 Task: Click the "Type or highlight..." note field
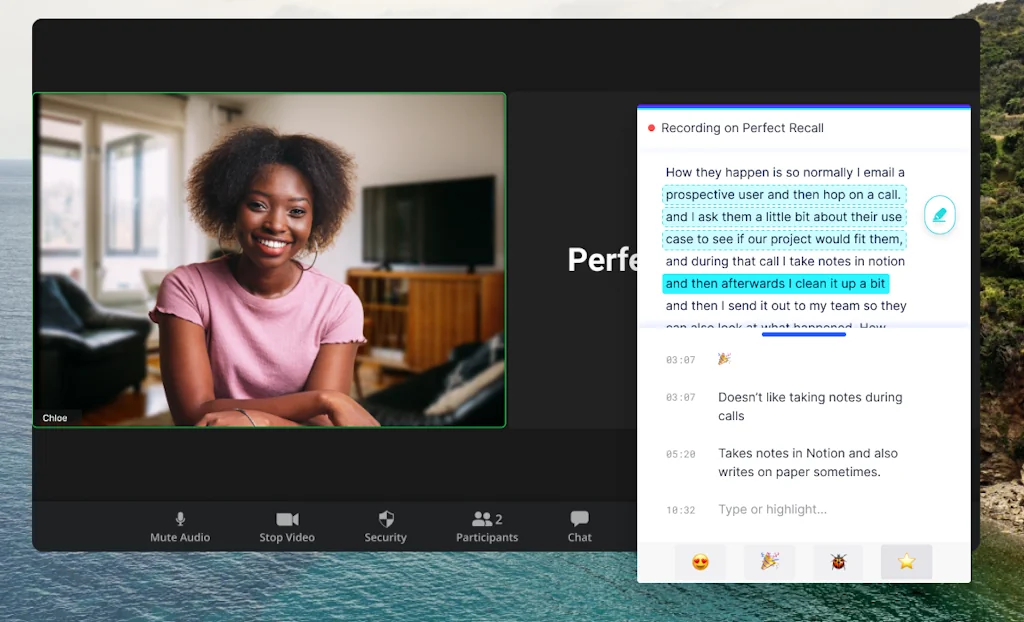772,510
